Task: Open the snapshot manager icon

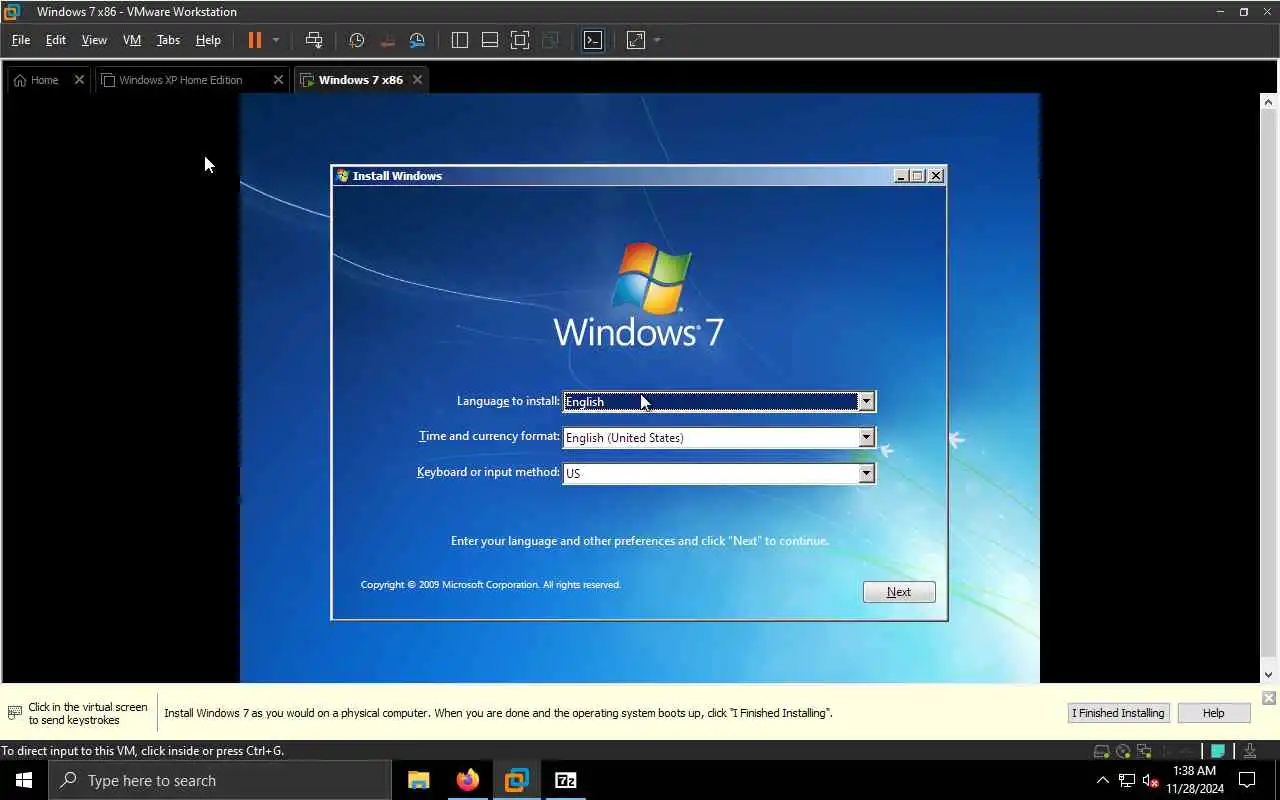Action: [417, 40]
